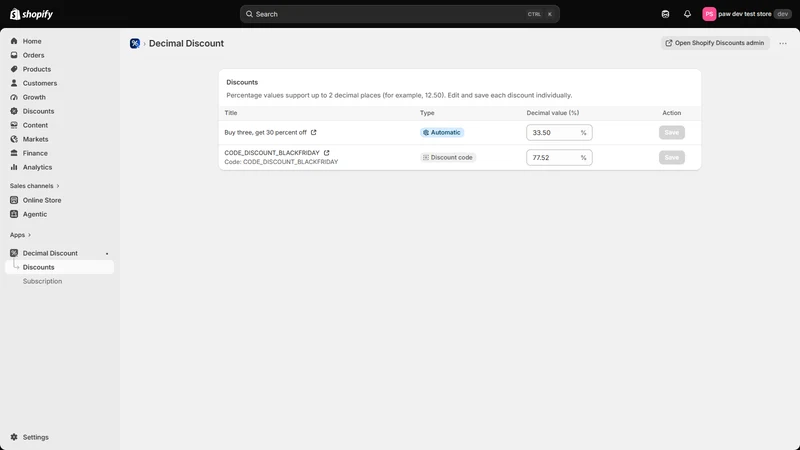The width and height of the screenshot is (800, 450).
Task: Click the Automatic type badge
Action: pyautogui.click(x=442, y=132)
